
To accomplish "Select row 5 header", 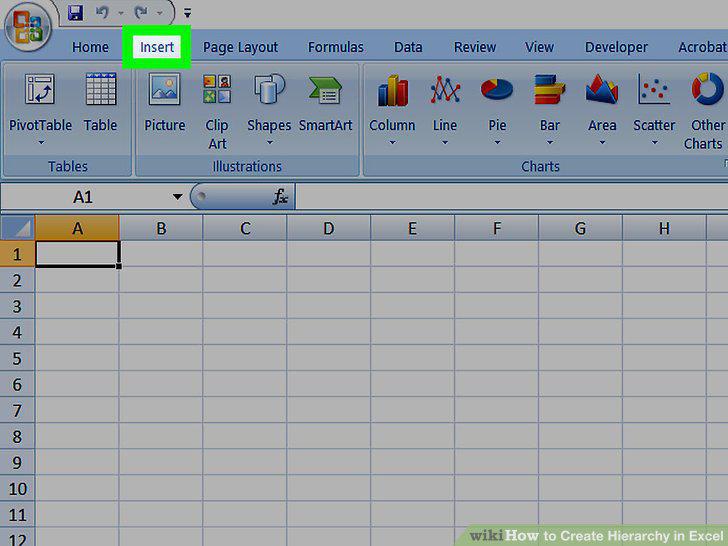I will click(17, 358).
